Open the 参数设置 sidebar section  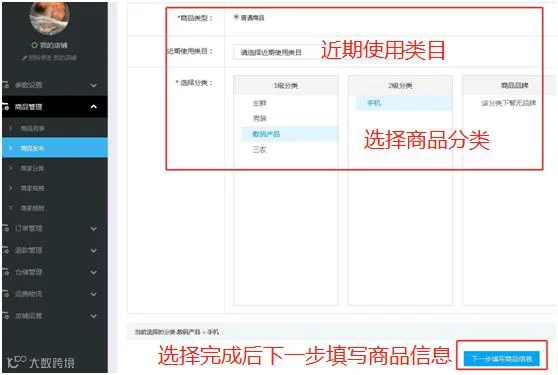coord(55,85)
